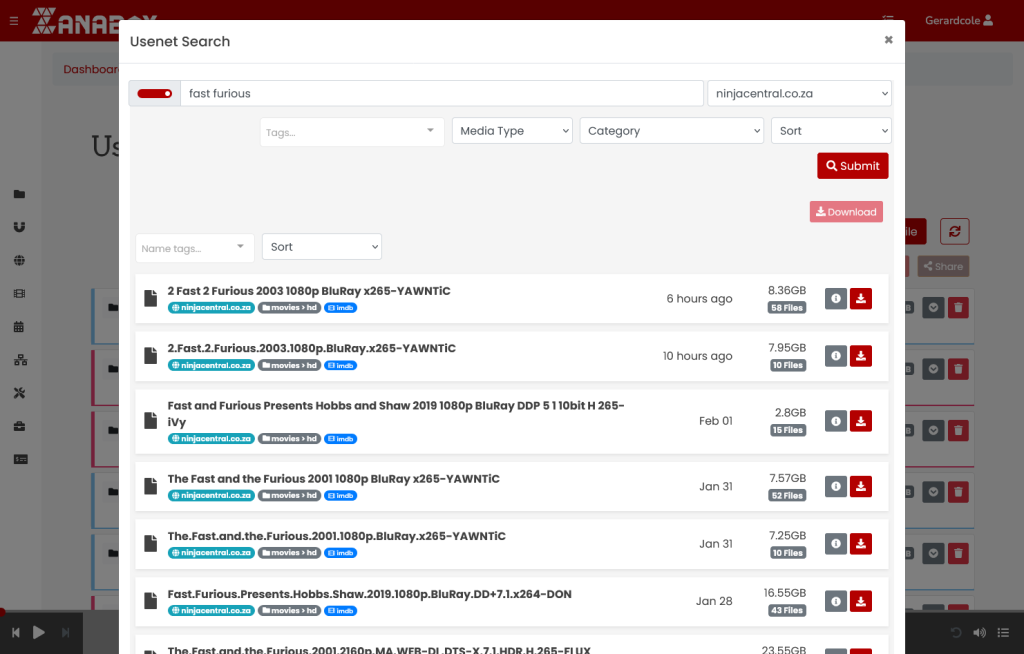Click movies > hd tag of The Fast and the Furious 2001 1080p BluRay
Image resolution: width=1024 pixels, height=654 pixels.
[289, 495]
